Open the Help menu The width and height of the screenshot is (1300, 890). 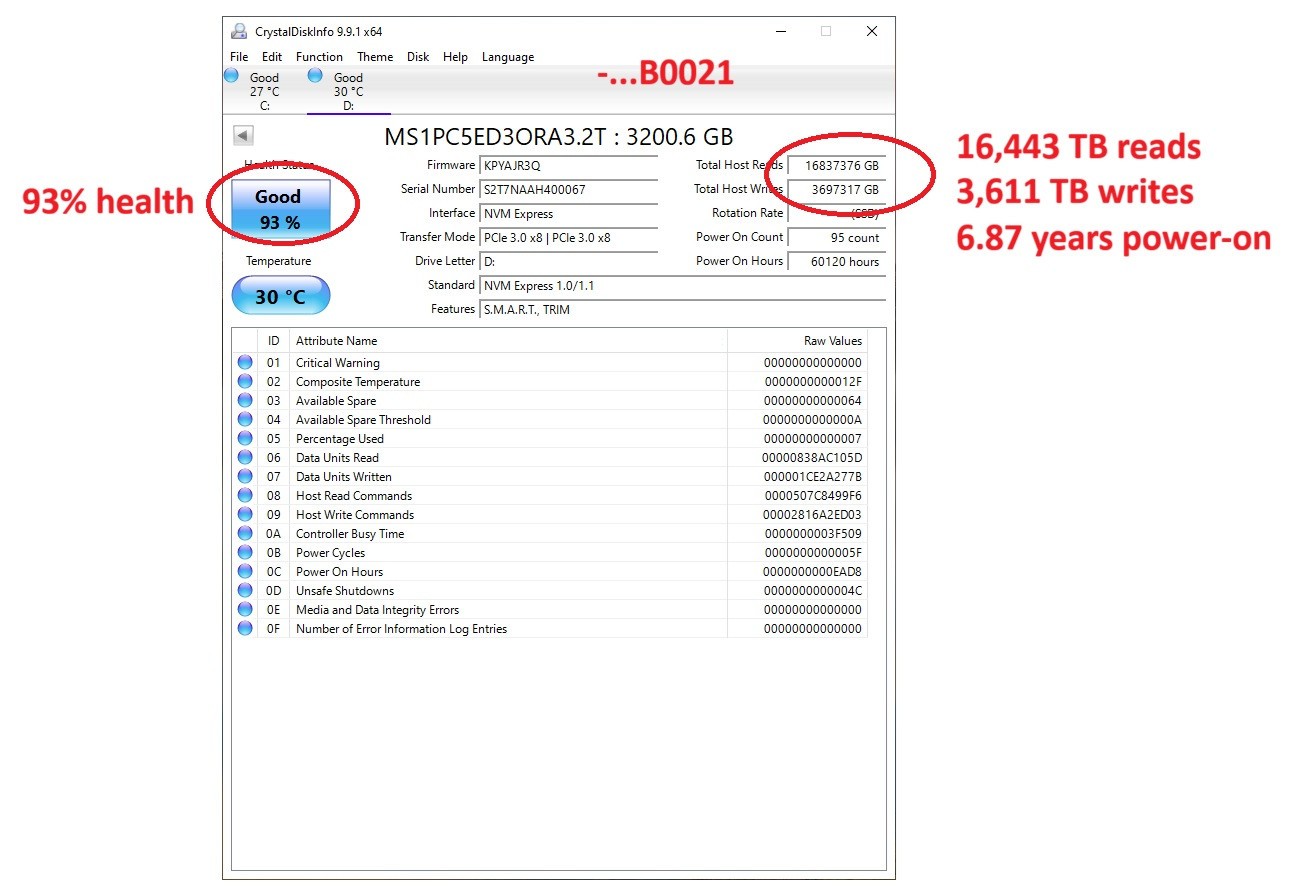[455, 57]
